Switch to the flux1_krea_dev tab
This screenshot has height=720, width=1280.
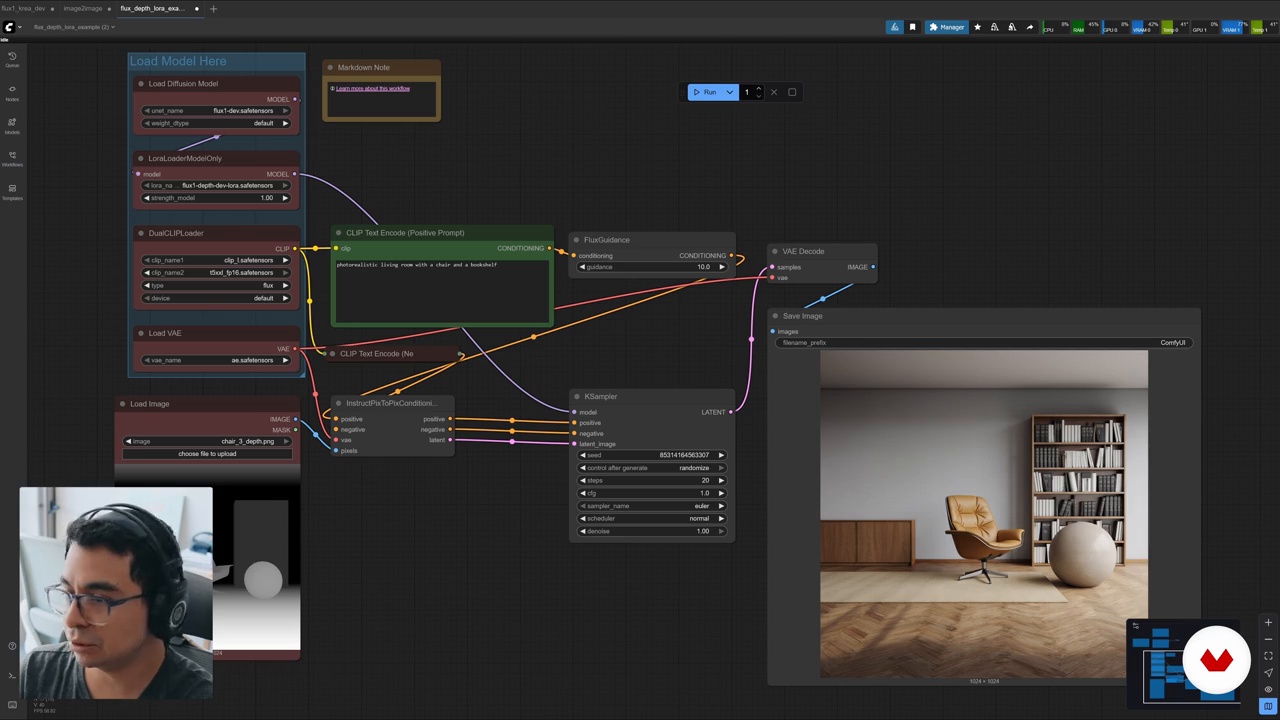pos(24,8)
